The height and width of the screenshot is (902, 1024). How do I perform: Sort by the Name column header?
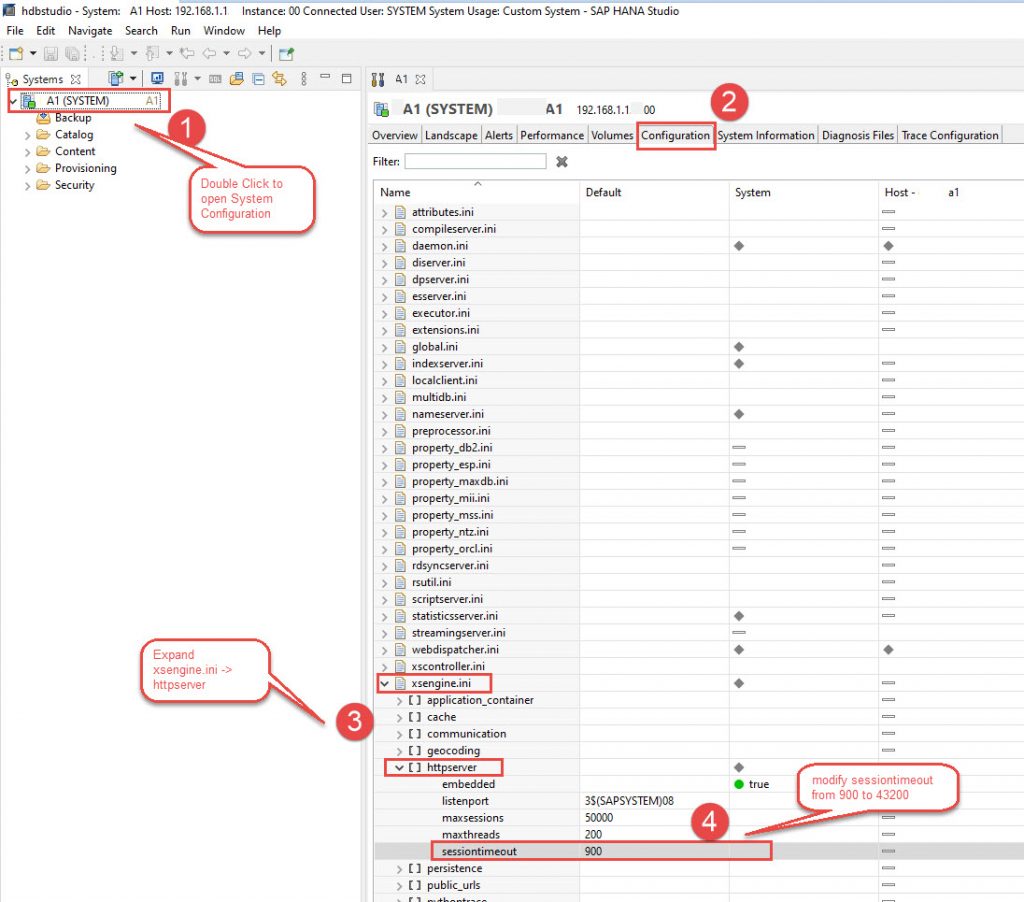click(477, 193)
